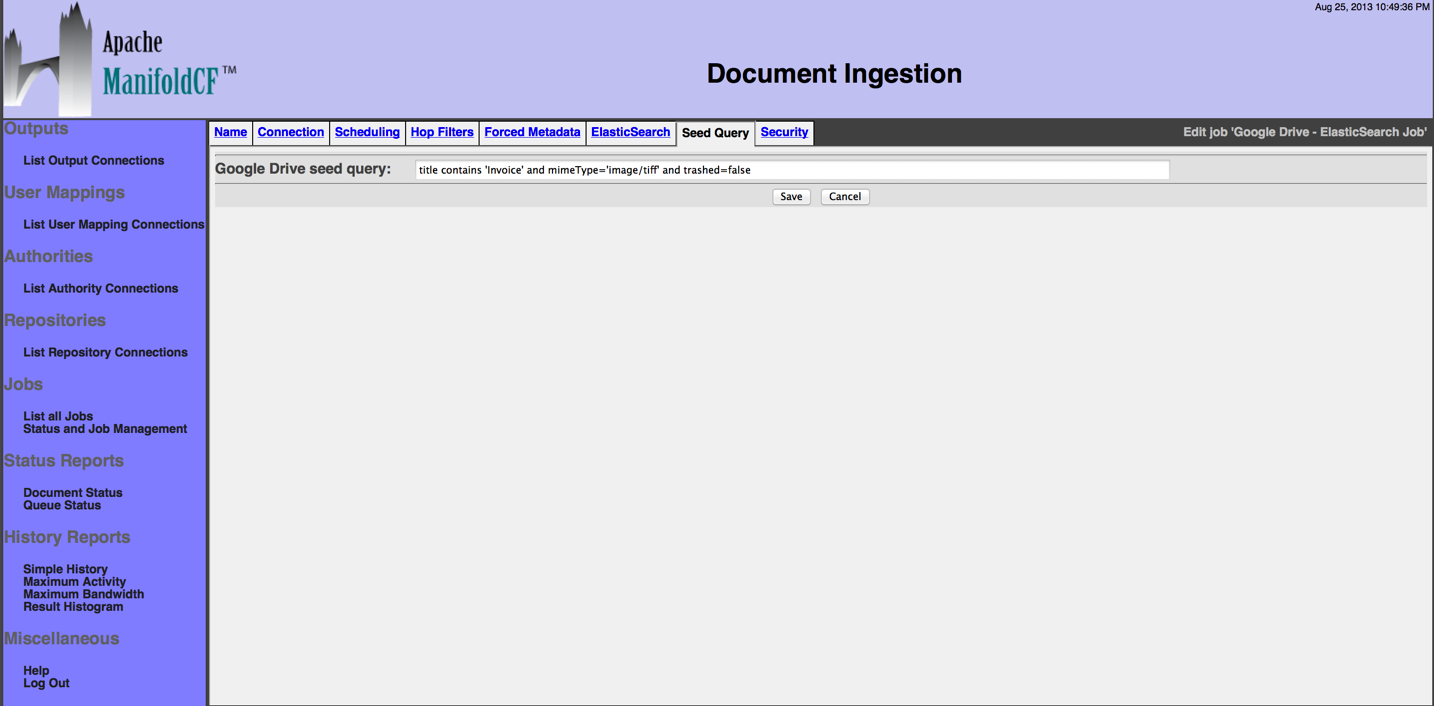The height and width of the screenshot is (706, 1434).
Task: Open the Name tab
Action: pos(230,132)
